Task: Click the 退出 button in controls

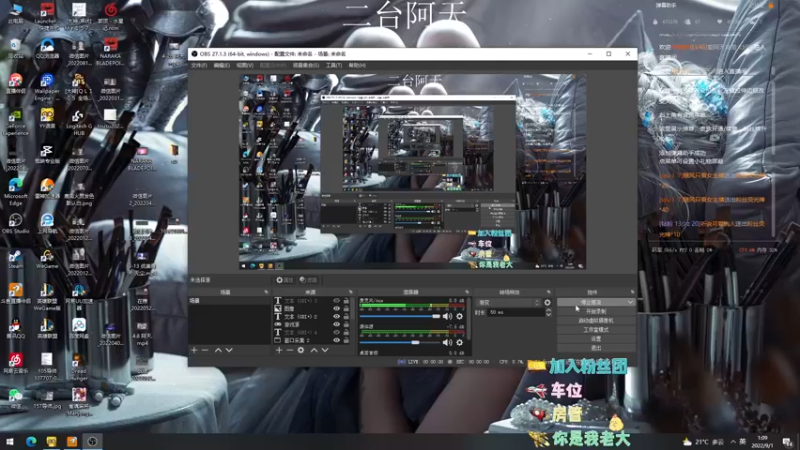Action: click(x=596, y=348)
